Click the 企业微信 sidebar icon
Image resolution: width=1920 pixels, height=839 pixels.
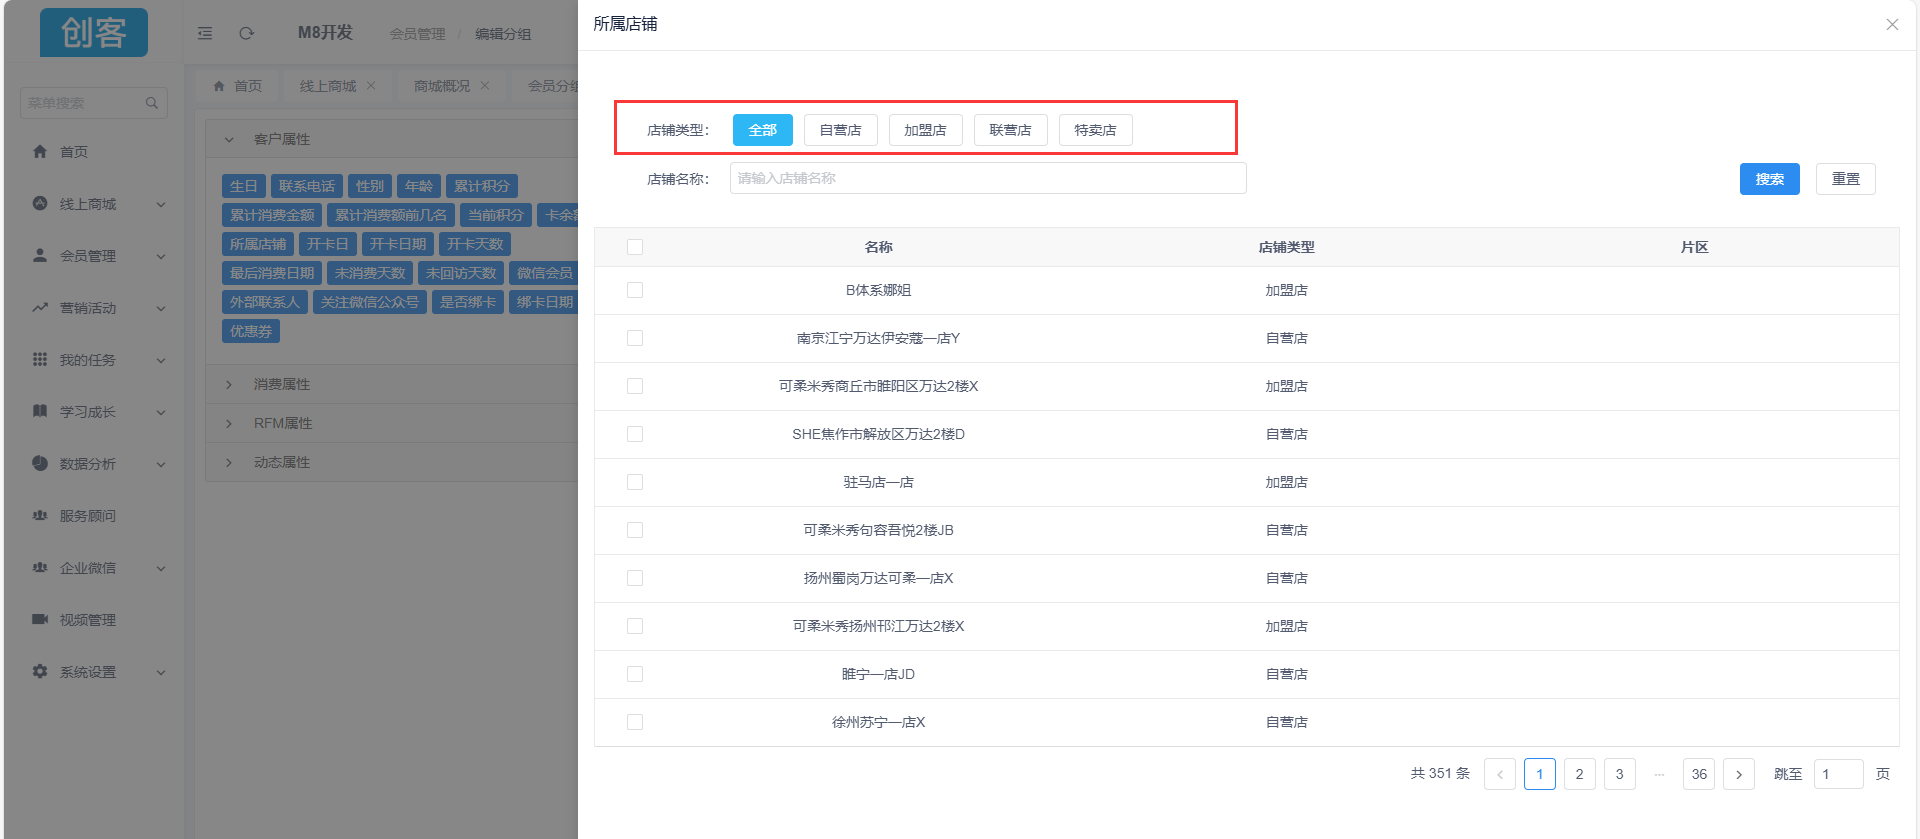pos(40,567)
